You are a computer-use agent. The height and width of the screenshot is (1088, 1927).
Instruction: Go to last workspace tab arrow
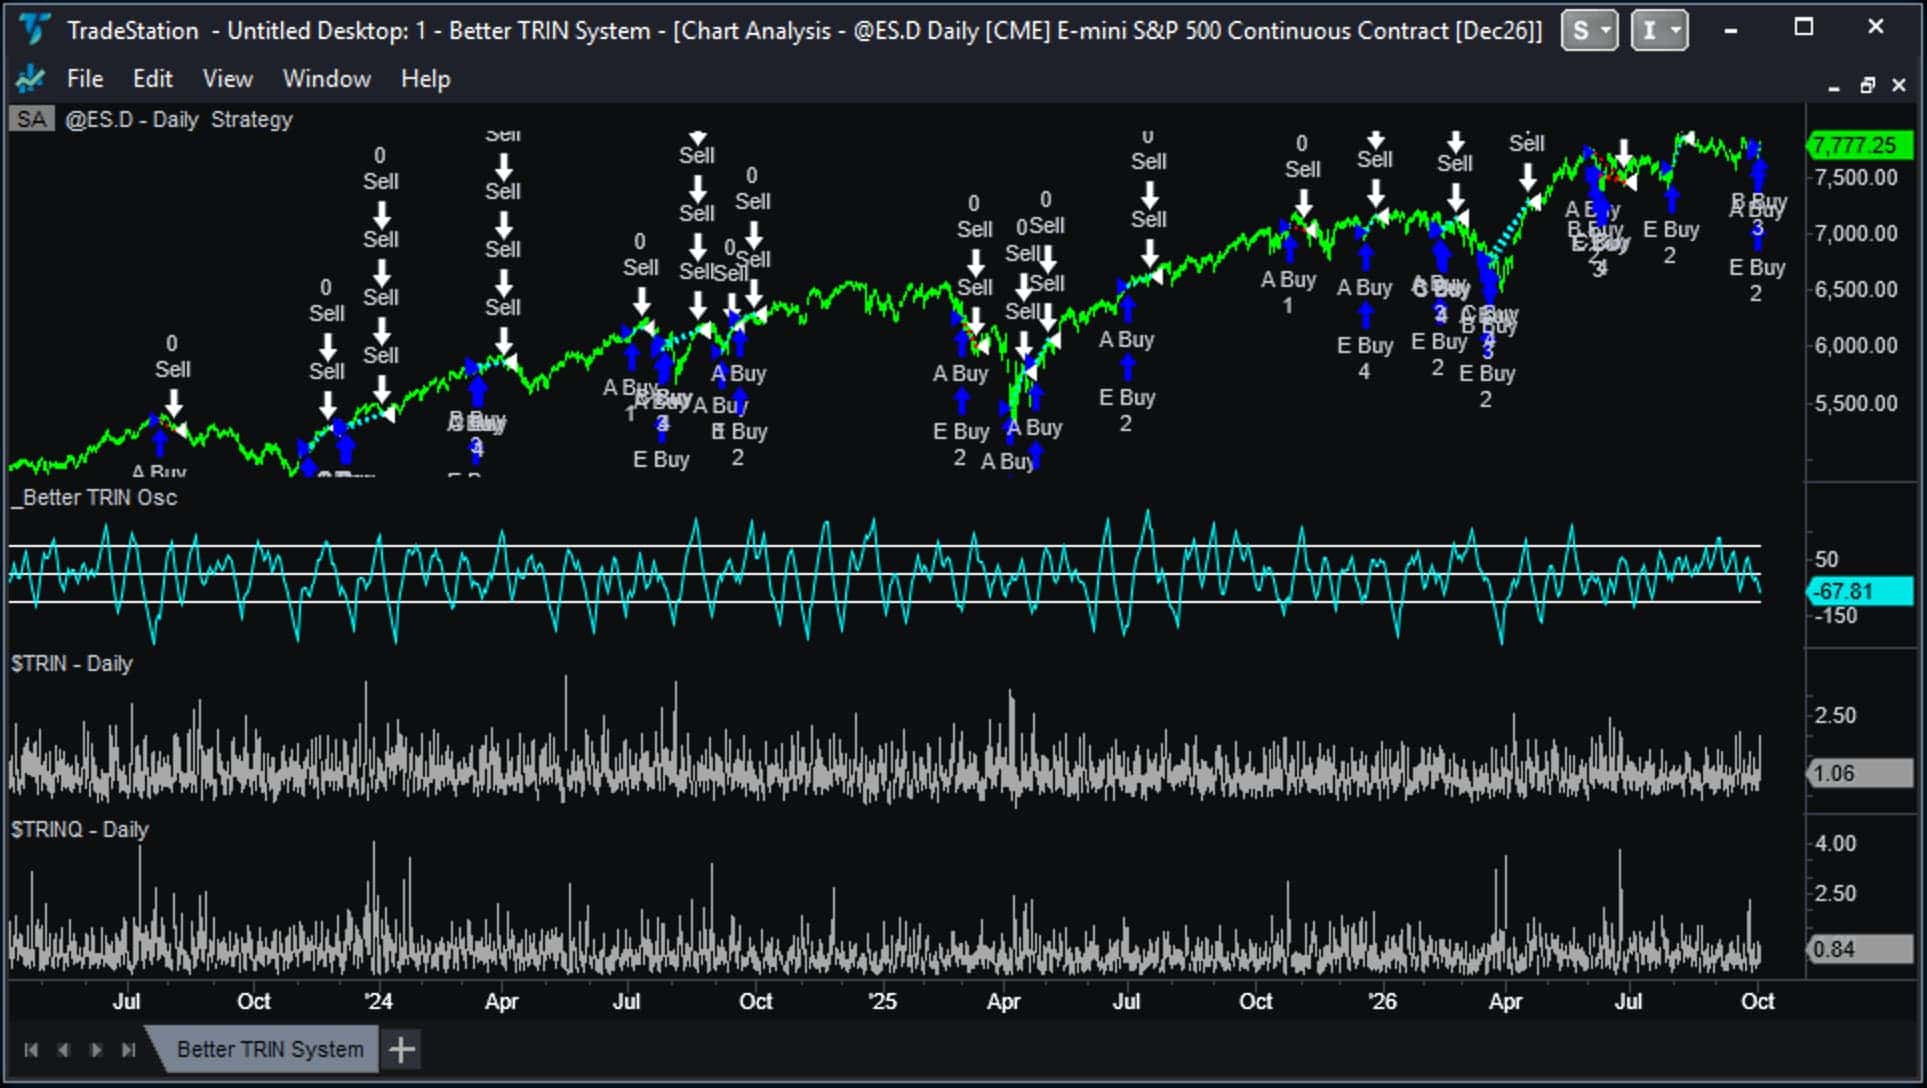click(128, 1050)
